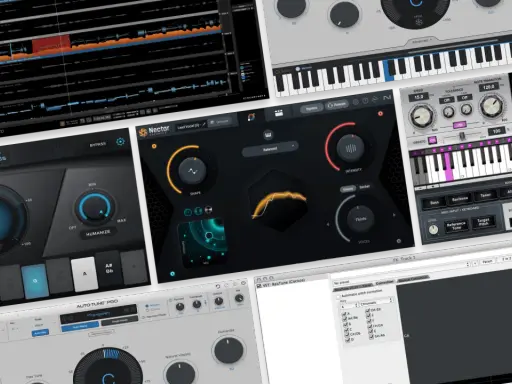
Task: Click Level knob beside Reference Tone button
Action: click(x=433, y=230)
